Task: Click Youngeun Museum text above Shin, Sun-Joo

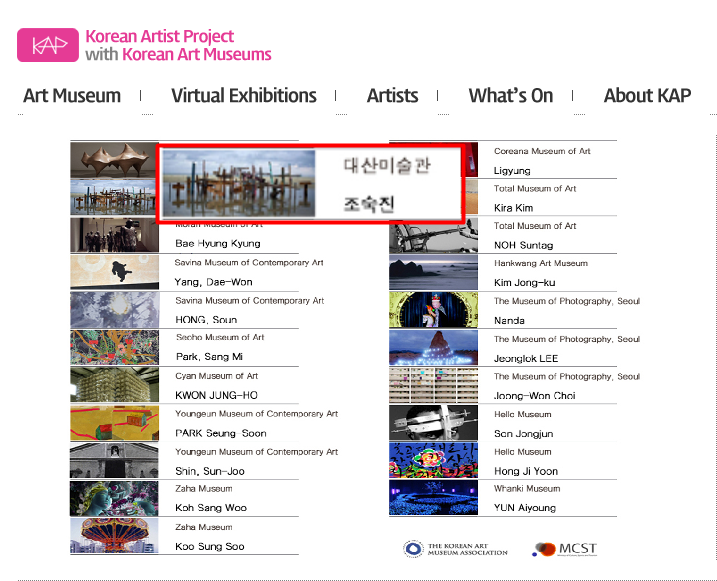Action: (x=257, y=452)
